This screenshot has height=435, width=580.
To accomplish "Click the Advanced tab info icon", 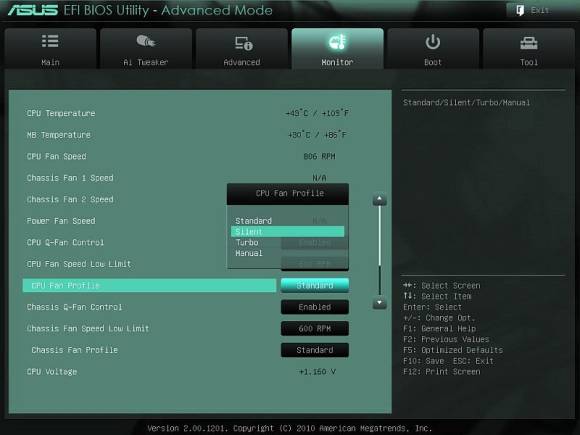I will tap(243, 43).
